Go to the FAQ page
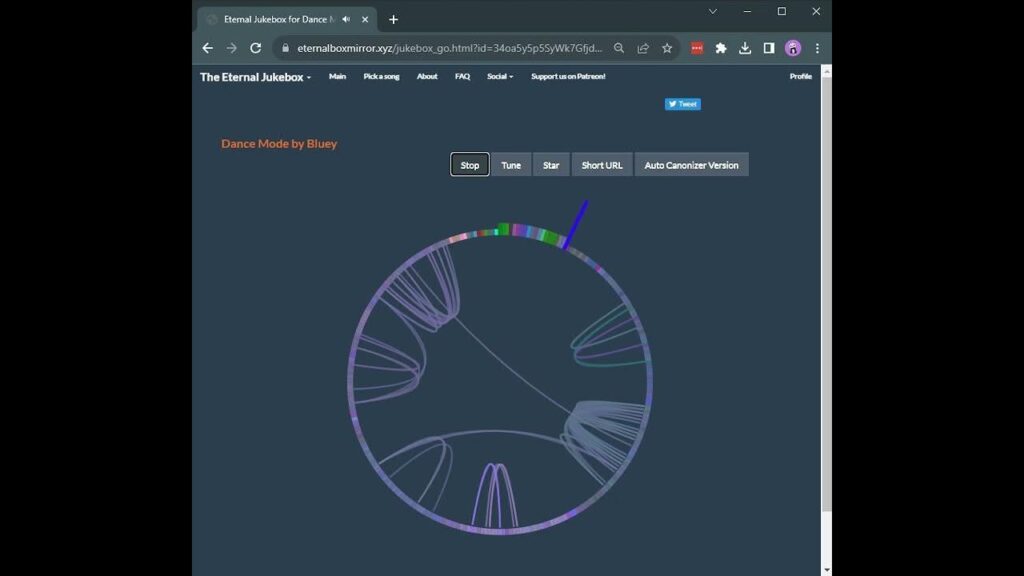Screen dimensions: 1024x576 point(462,77)
